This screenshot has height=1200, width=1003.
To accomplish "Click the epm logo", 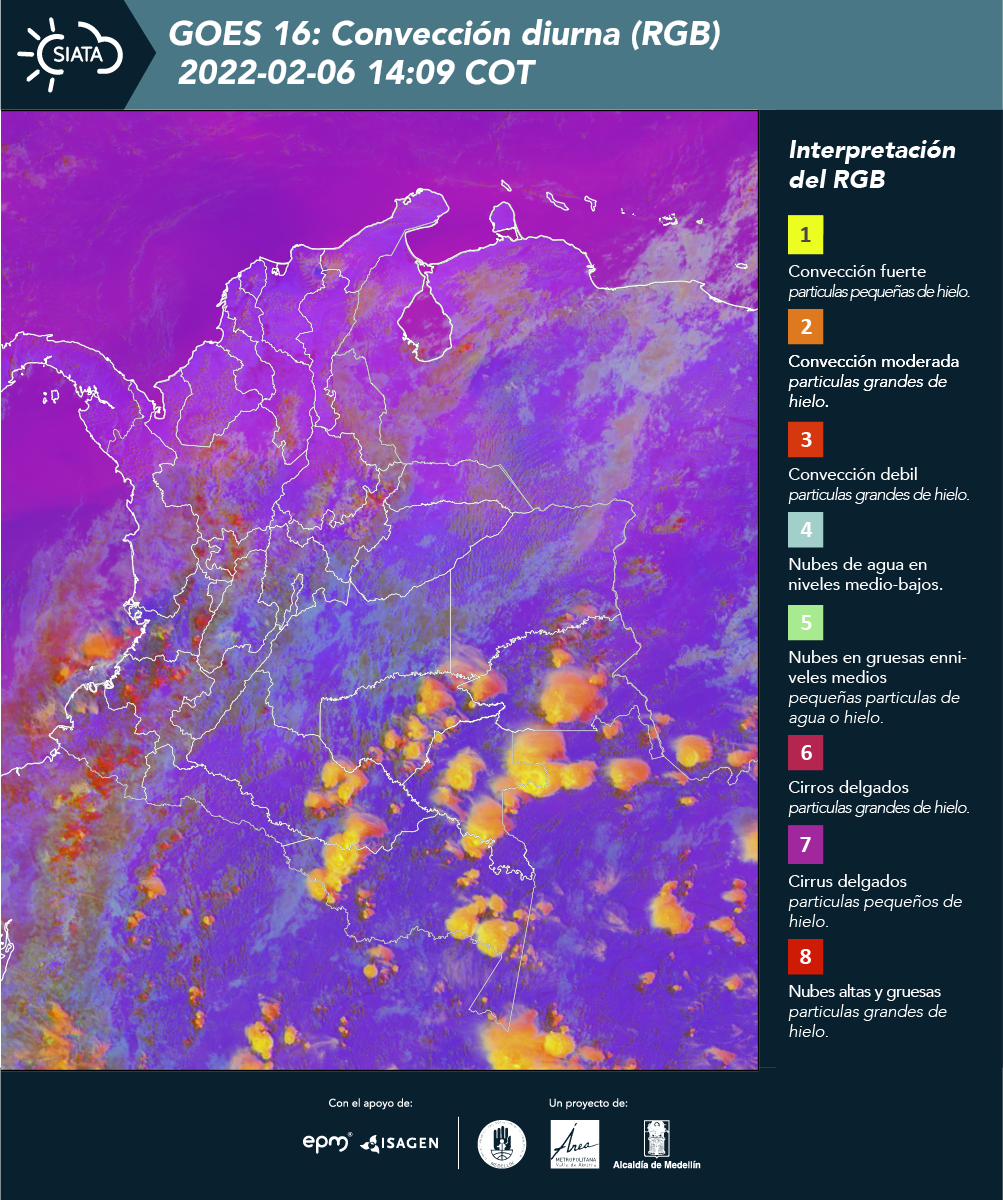I will [x=327, y=1142].
